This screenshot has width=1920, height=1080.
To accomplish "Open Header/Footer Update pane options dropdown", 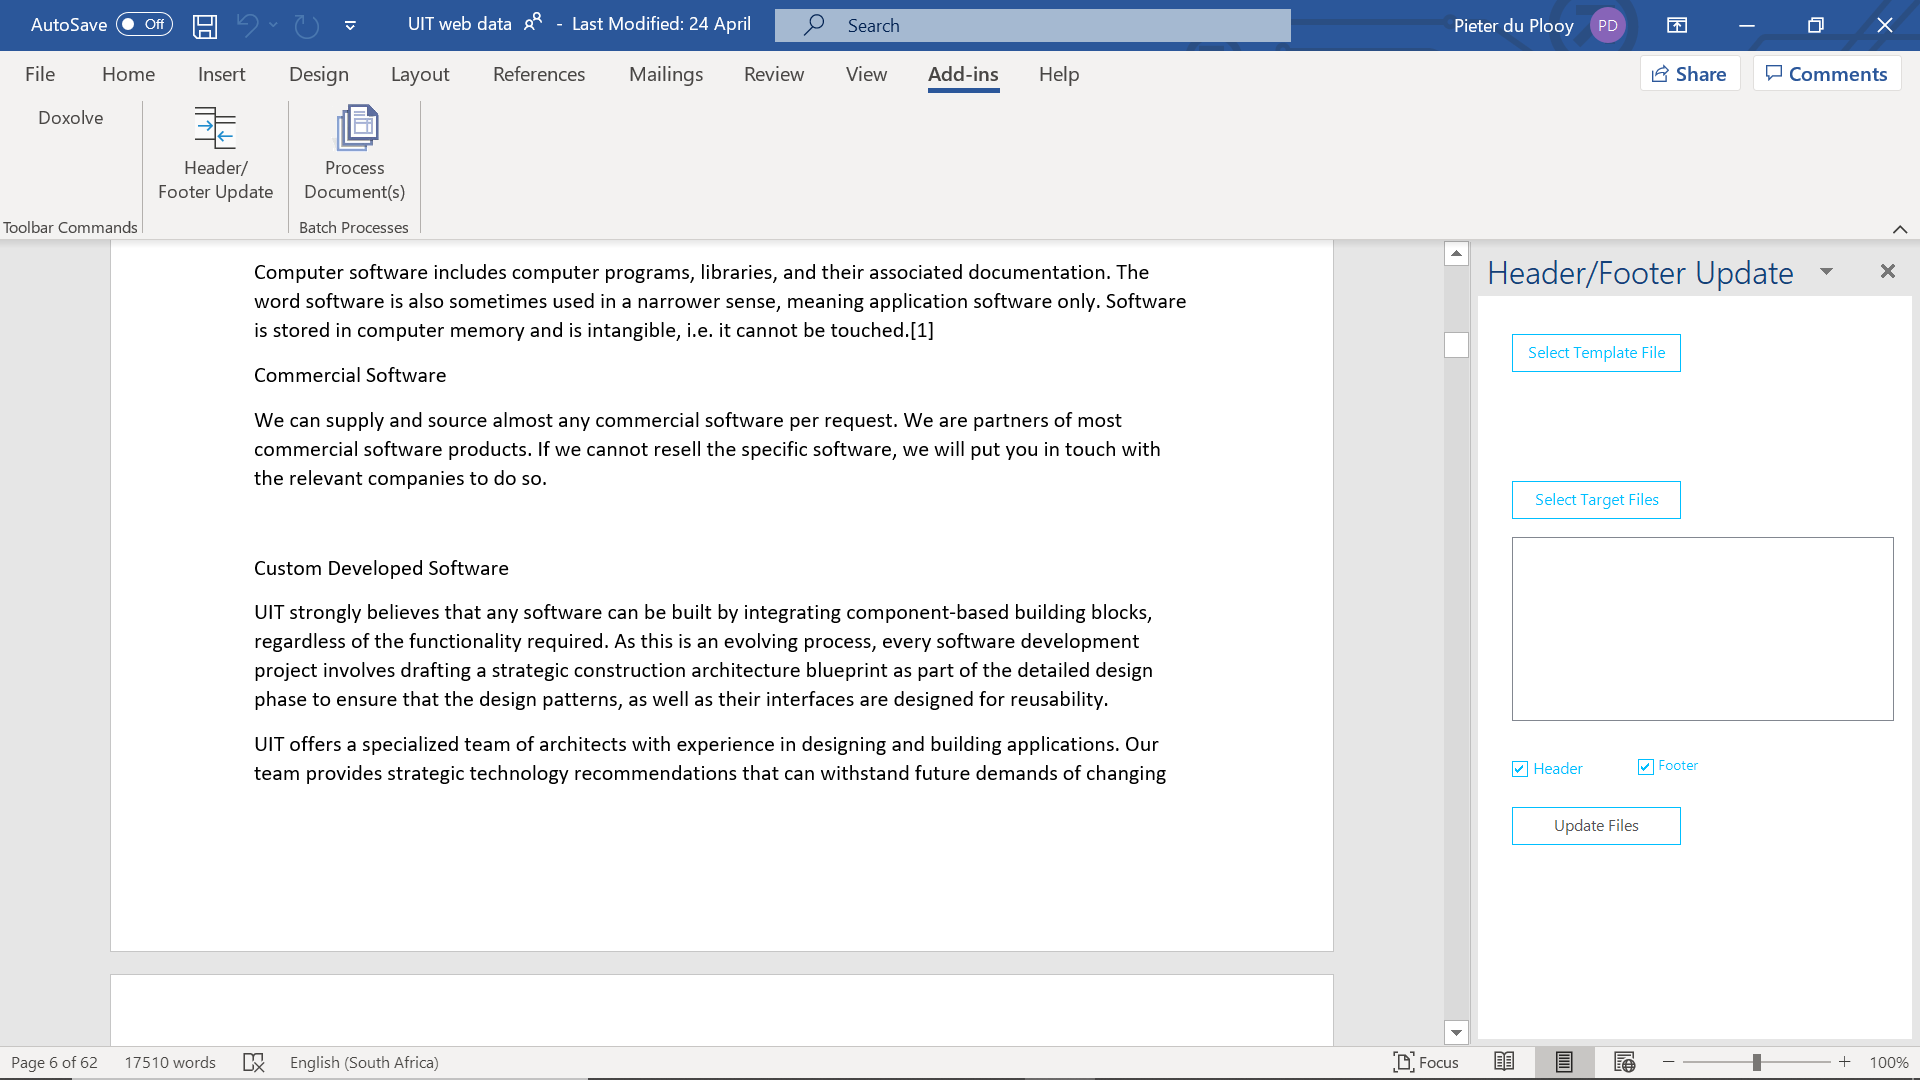I will (1827, 272).
